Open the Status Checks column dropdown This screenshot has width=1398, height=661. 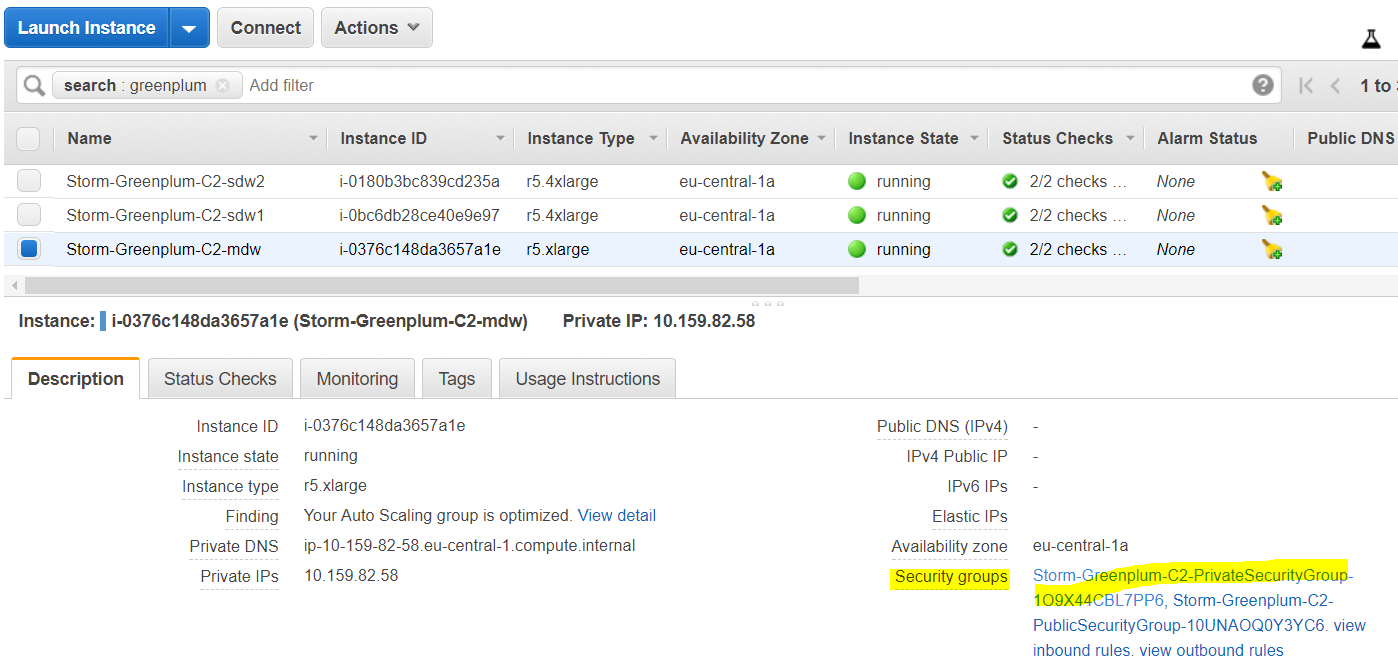pos(1130,138)
